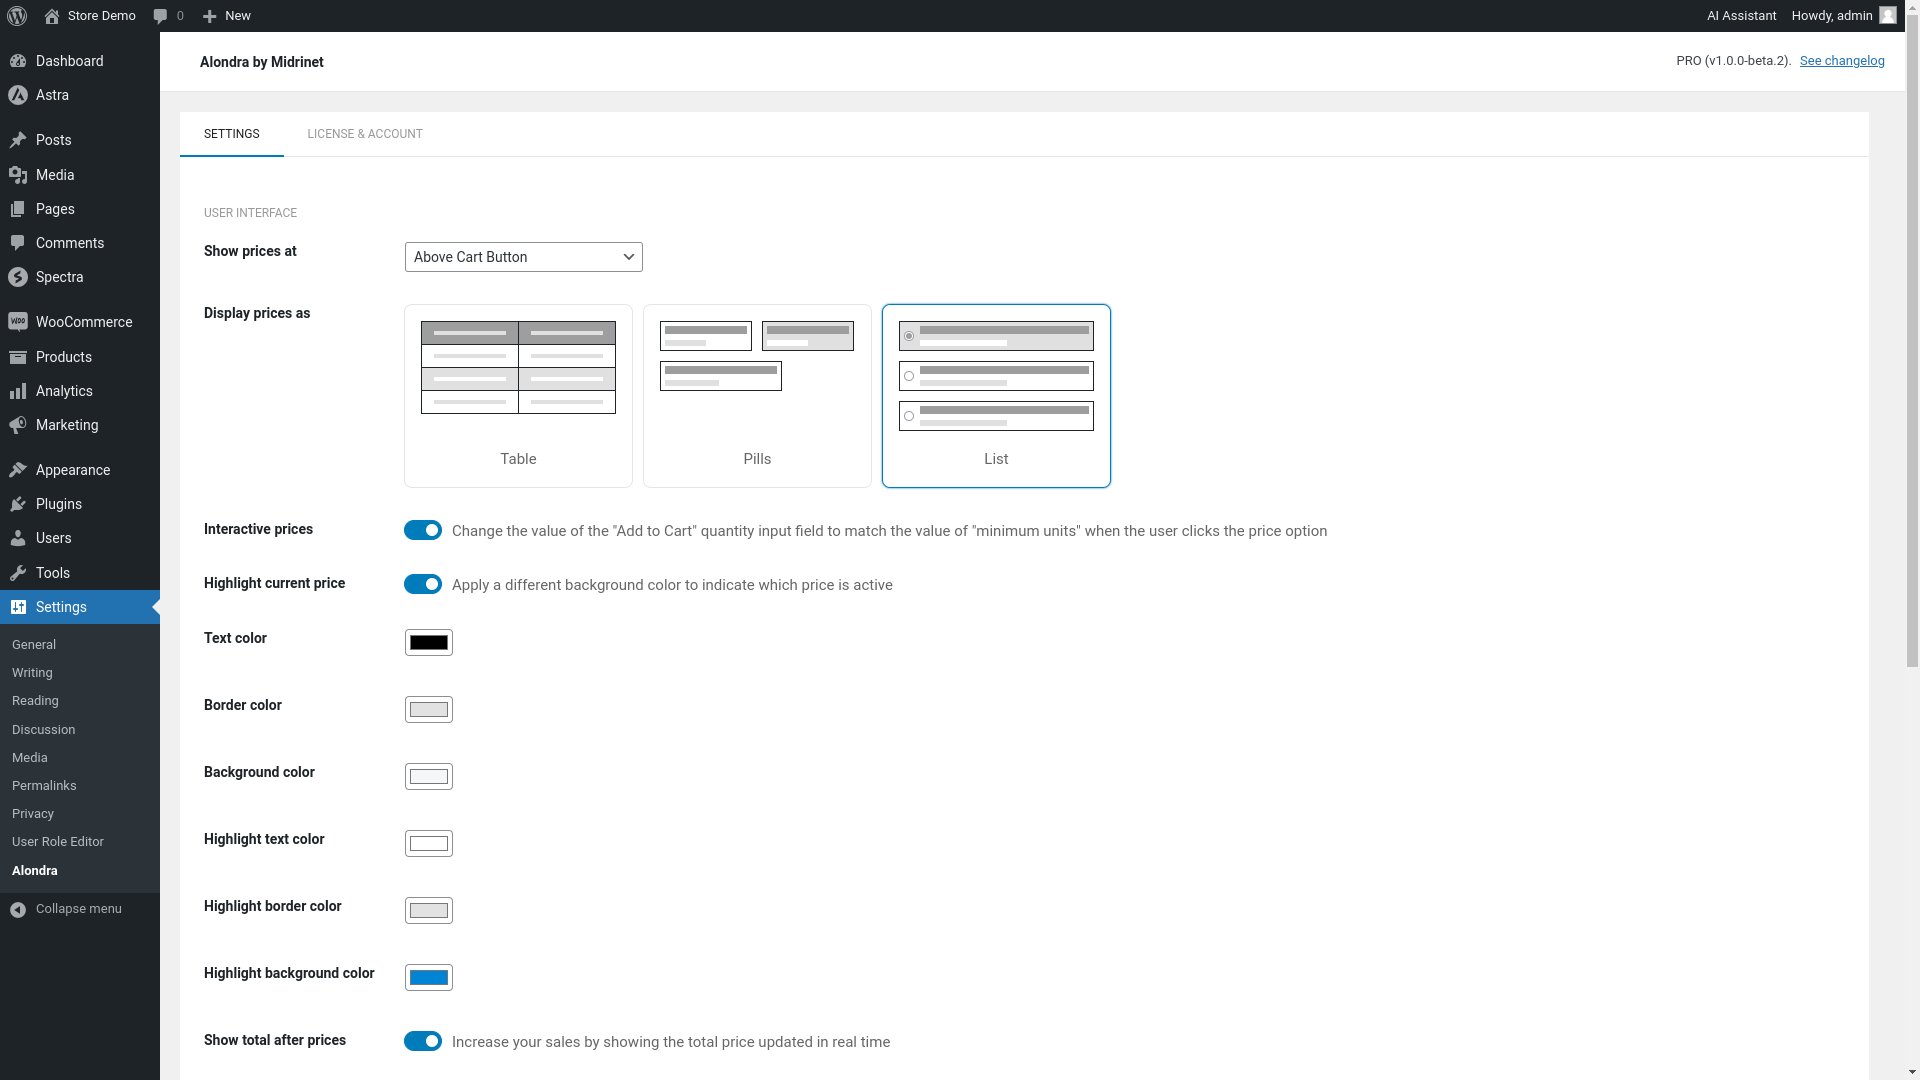Open the Background color swatch

pos(429,777)
